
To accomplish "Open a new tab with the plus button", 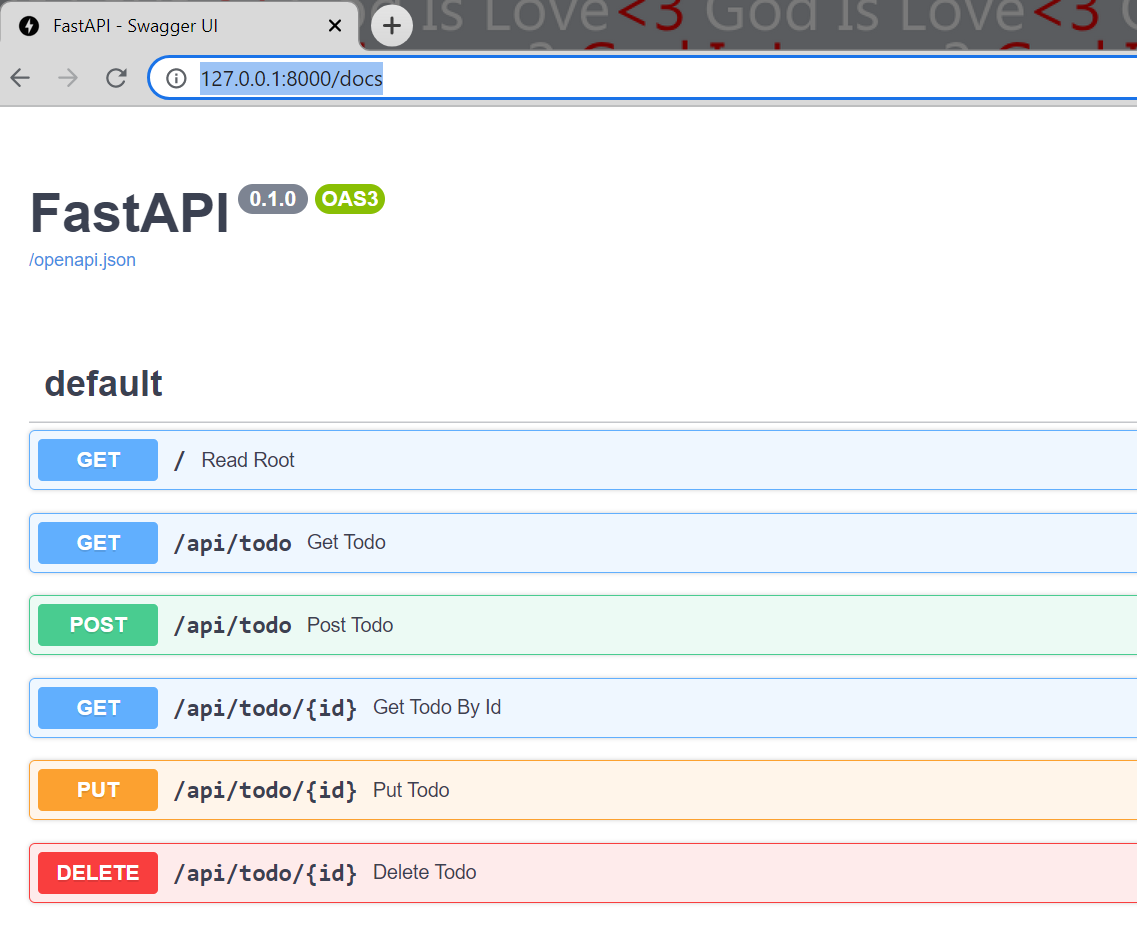I will click(x=392, y=26).
